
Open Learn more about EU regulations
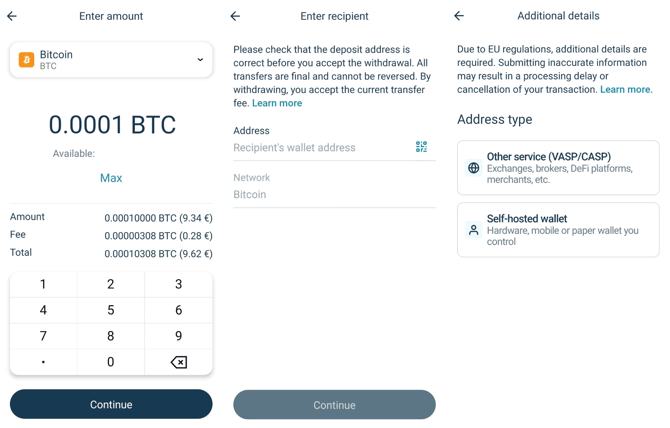tap(626, 89)
